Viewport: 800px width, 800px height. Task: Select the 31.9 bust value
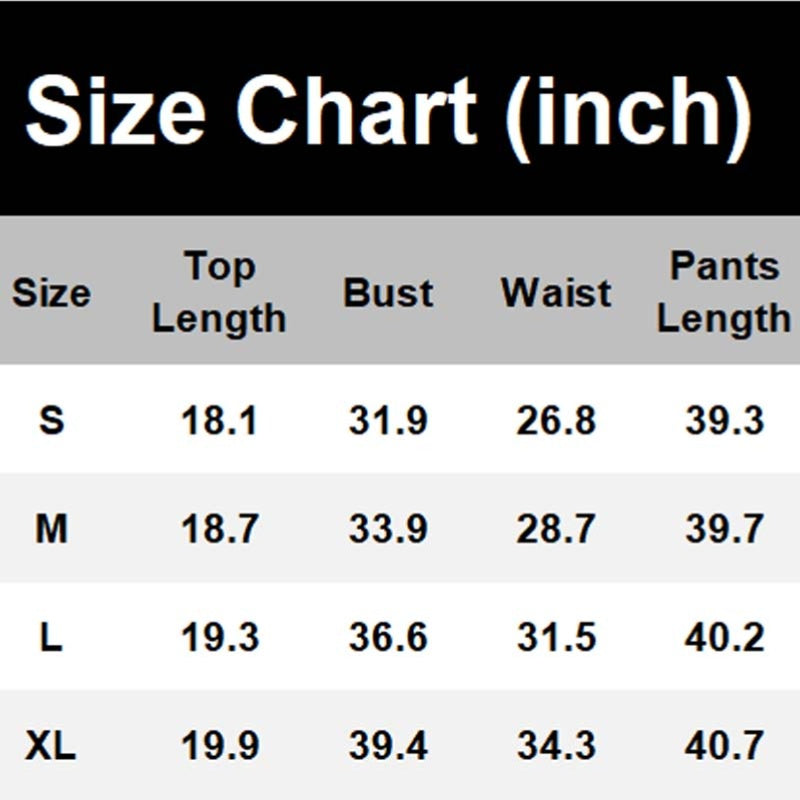coord(388,421)
